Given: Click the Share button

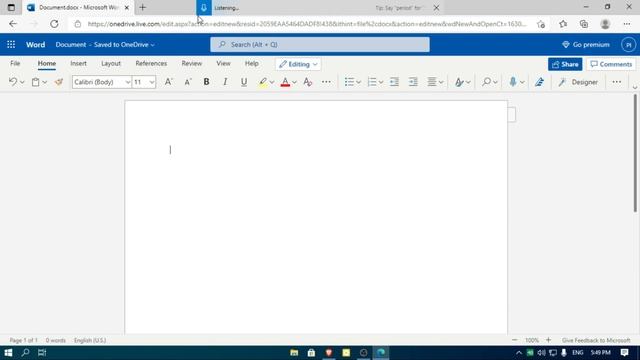Looking at the screenshot, I should (x=565, y=64).
